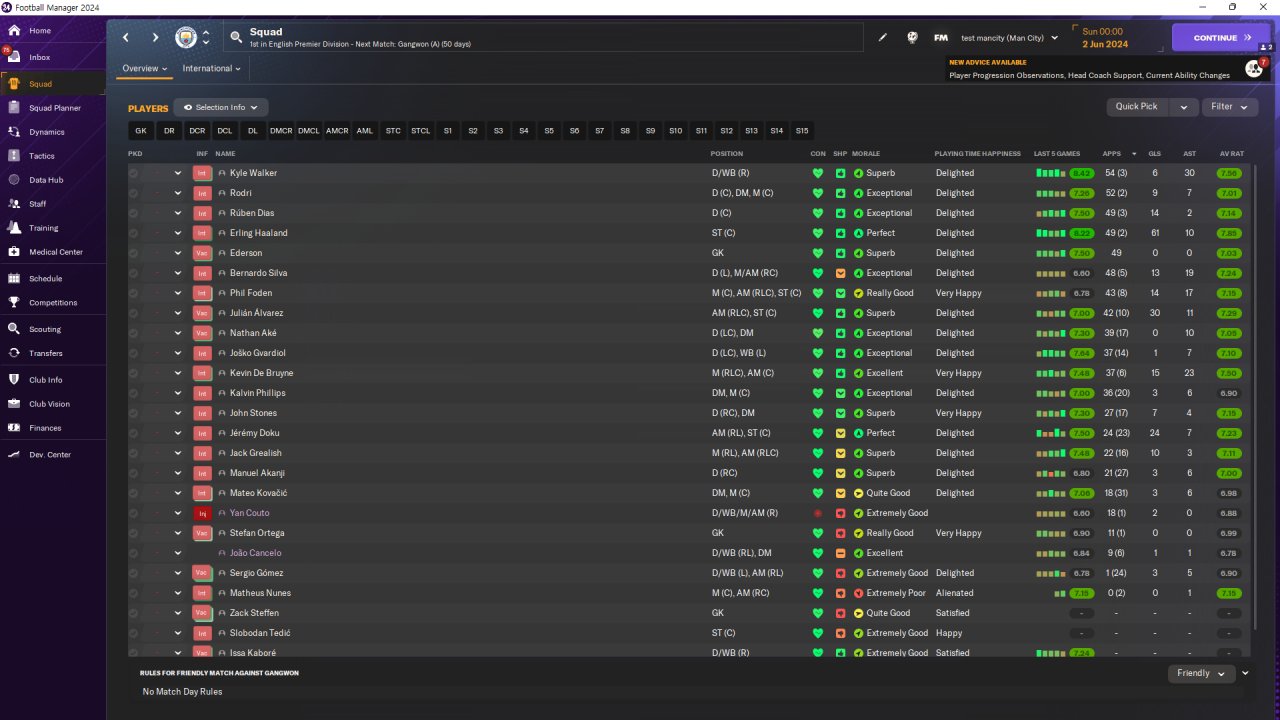This screenshot has width=1280, height=720.
Task: Open Erling Haaland's player profile
Action: 258,233
